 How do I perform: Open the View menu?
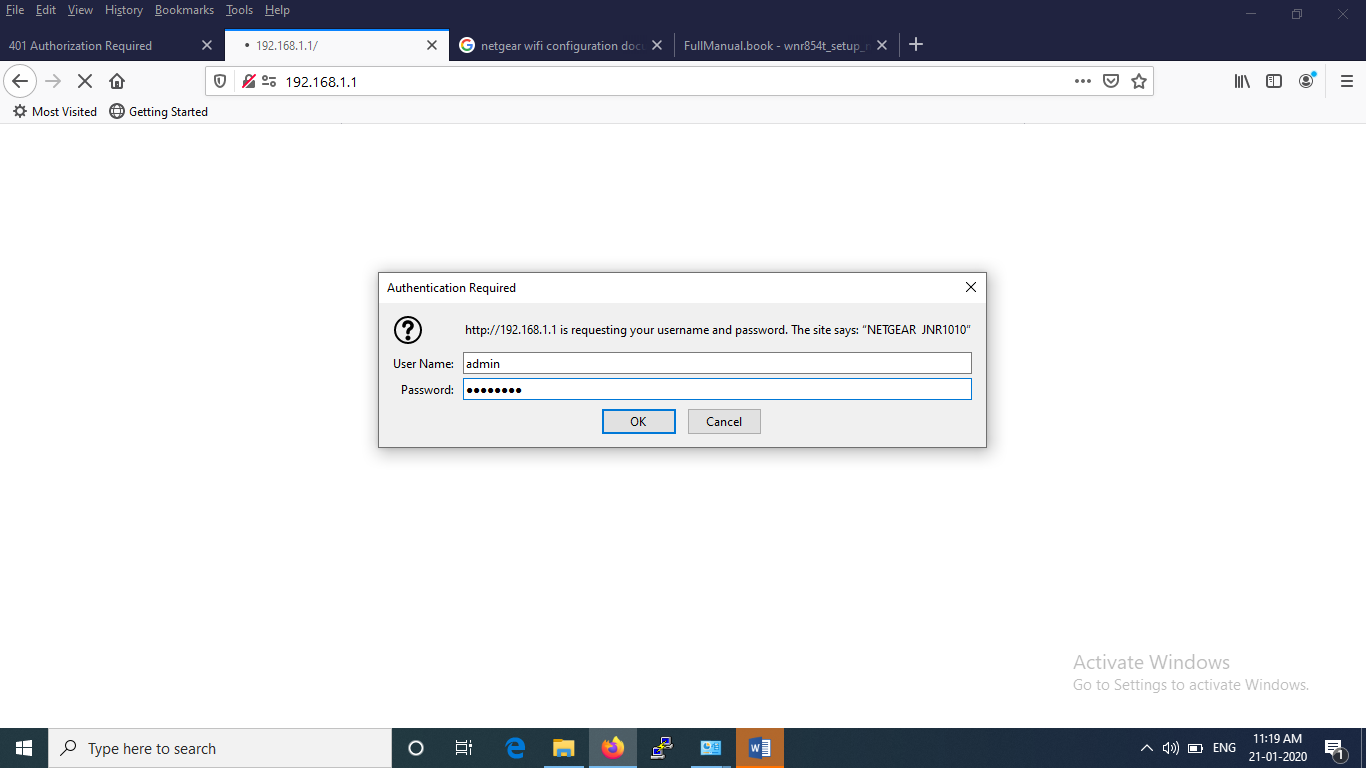coord(80,10)
